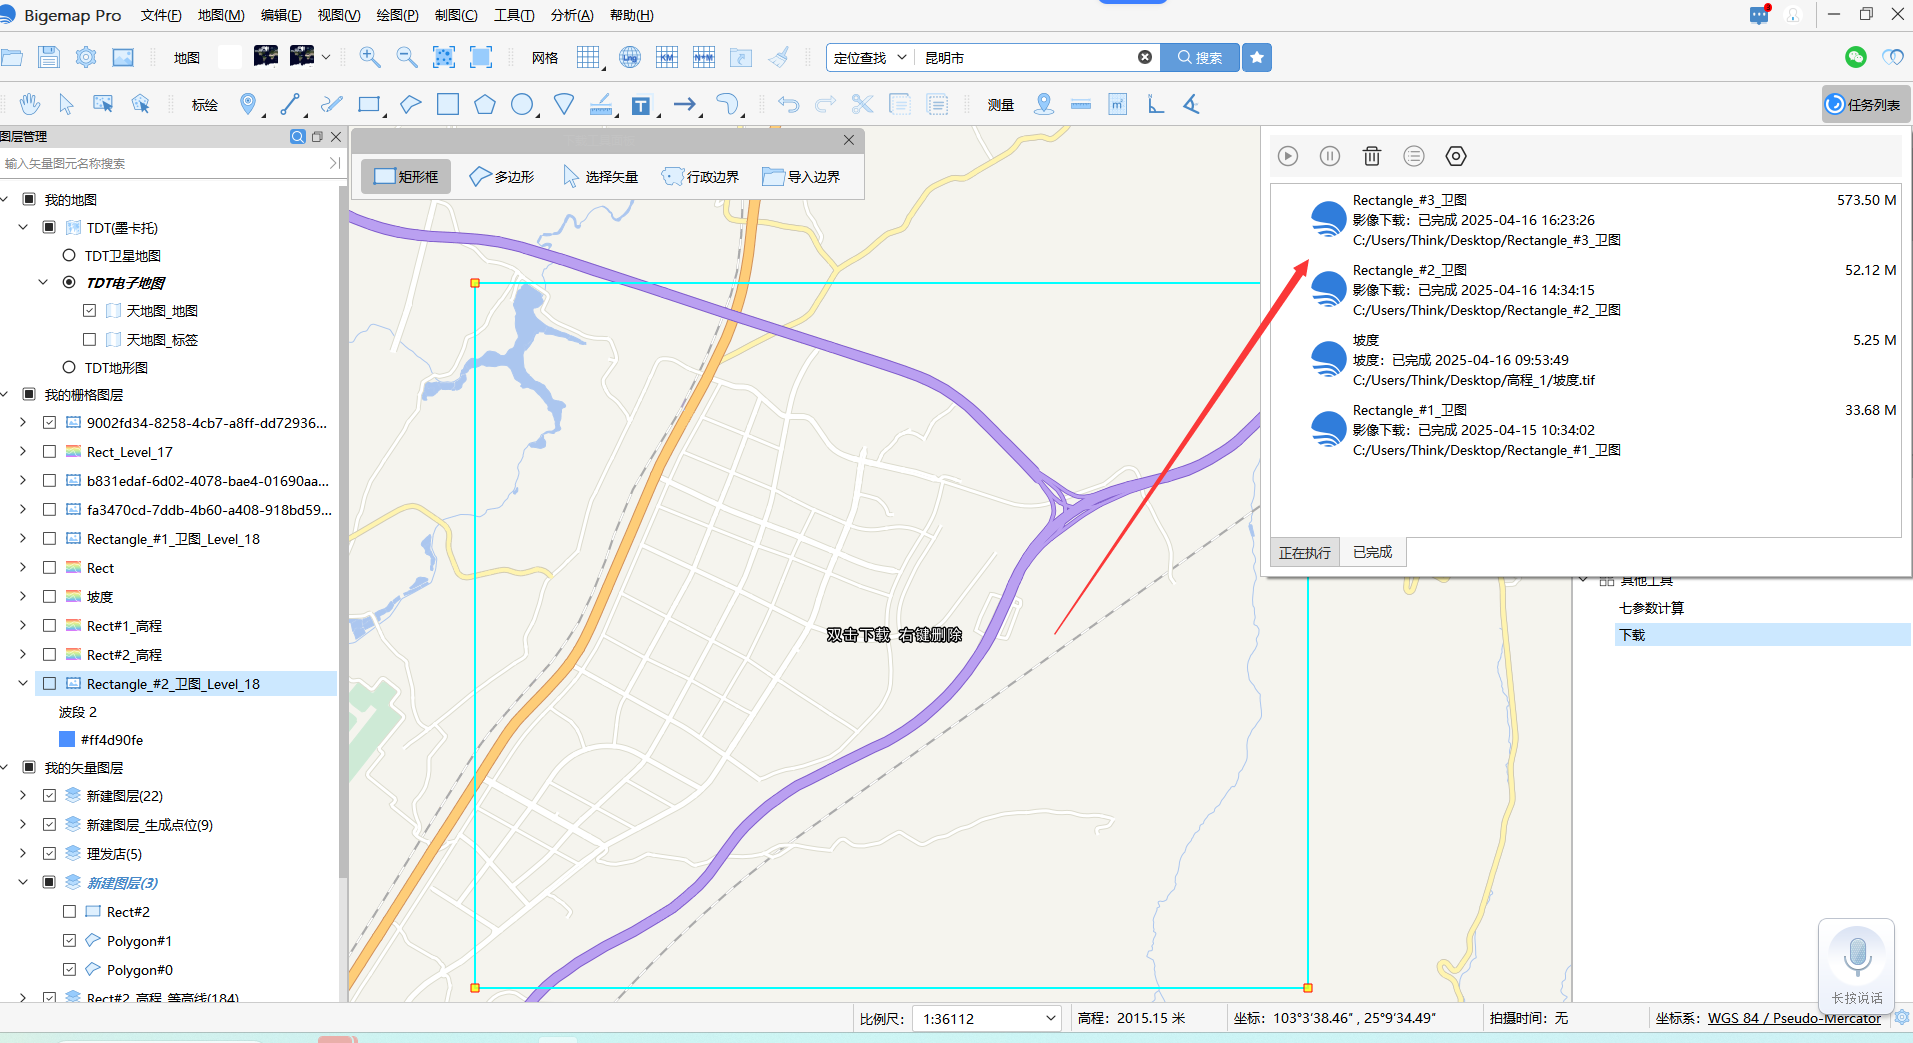
Task: Clear the 昆明市 search text
Action: pos(1145,57)
